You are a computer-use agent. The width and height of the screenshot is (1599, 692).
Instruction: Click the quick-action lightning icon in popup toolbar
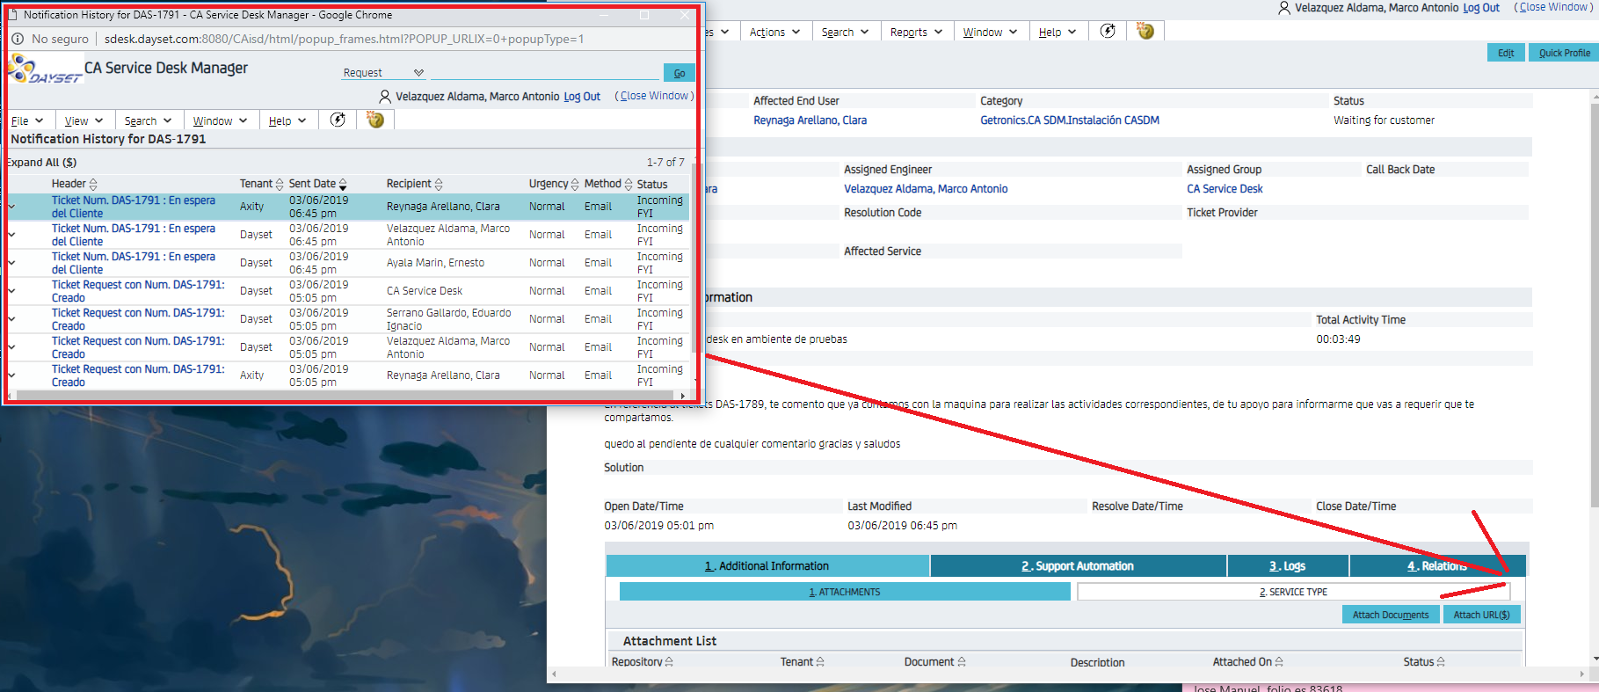click(x=338, y=120)
